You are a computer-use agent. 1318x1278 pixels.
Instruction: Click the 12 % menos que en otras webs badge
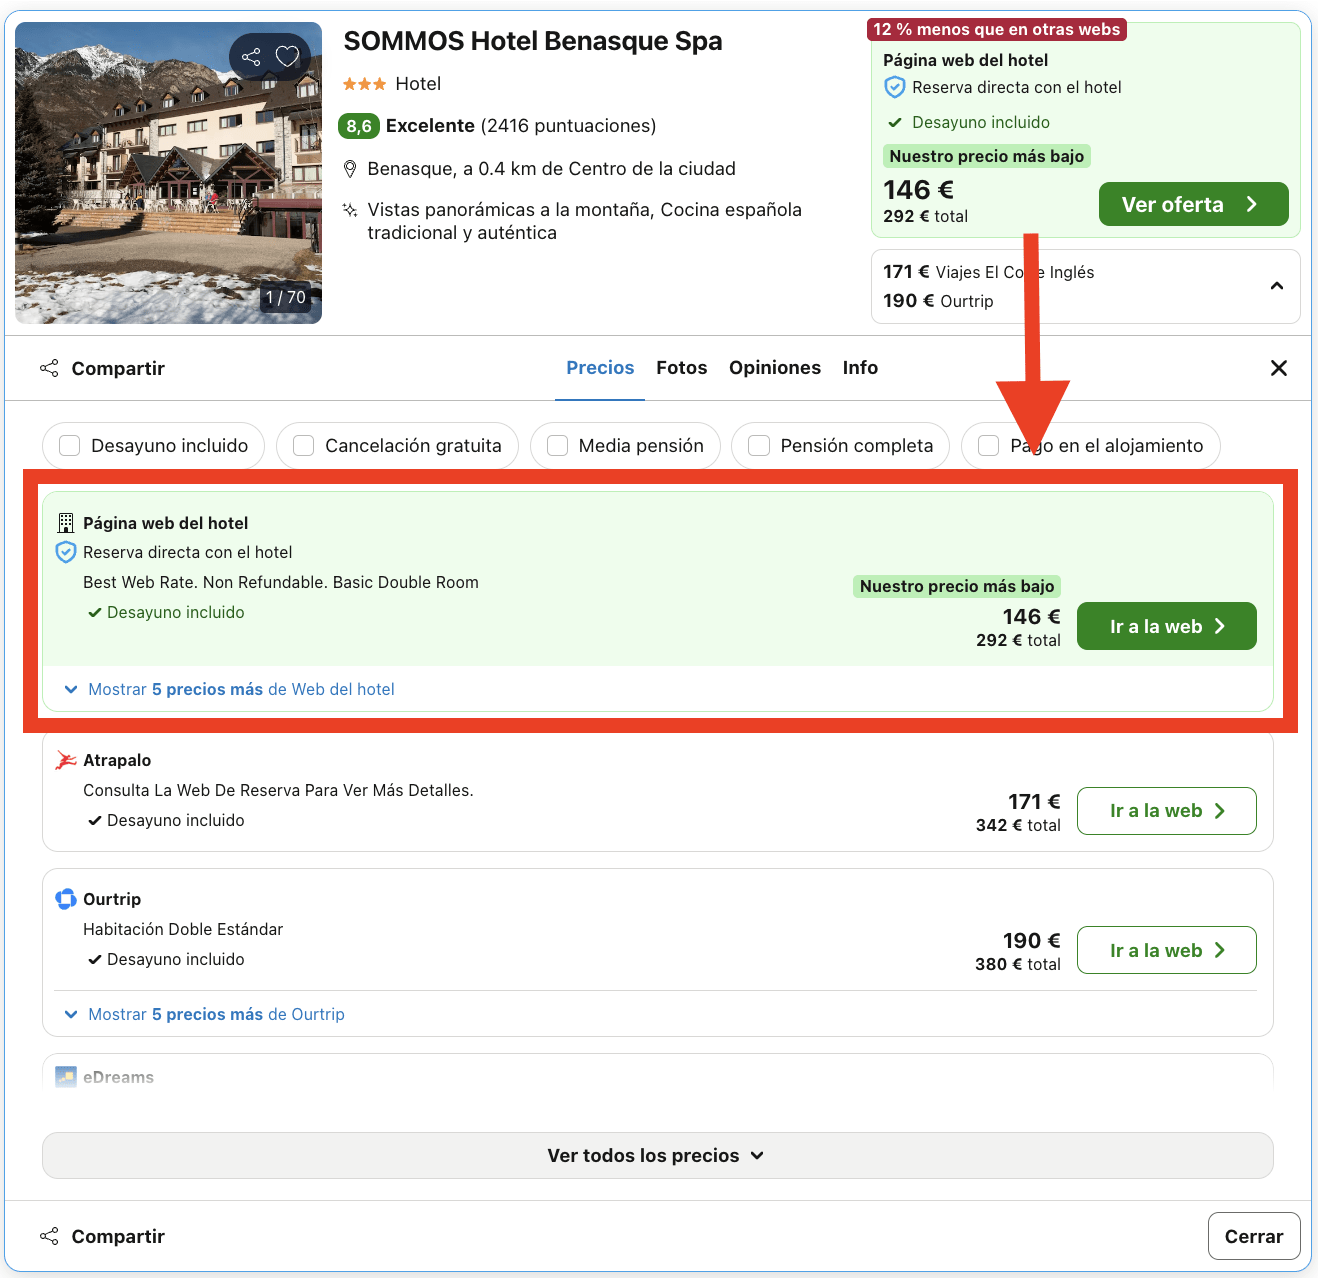997,29
